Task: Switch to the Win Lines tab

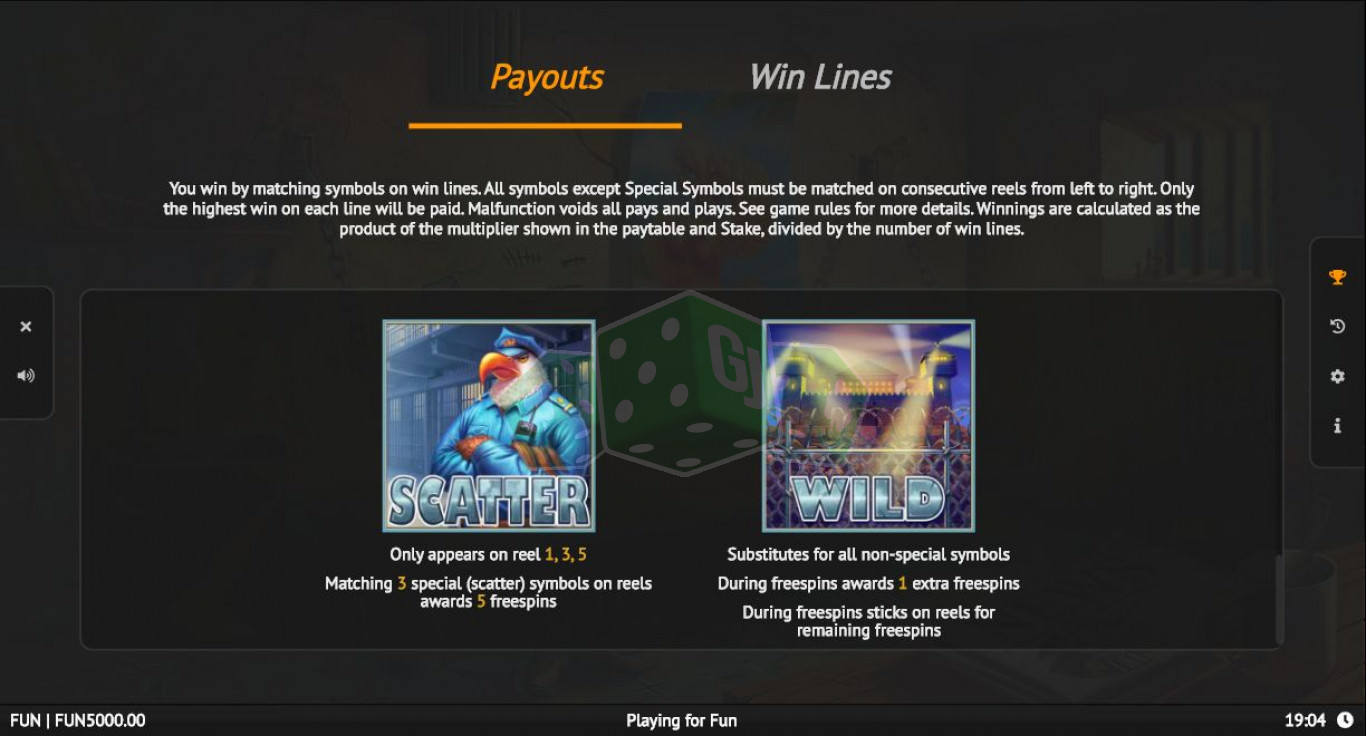Action: [x=820, y=77]
